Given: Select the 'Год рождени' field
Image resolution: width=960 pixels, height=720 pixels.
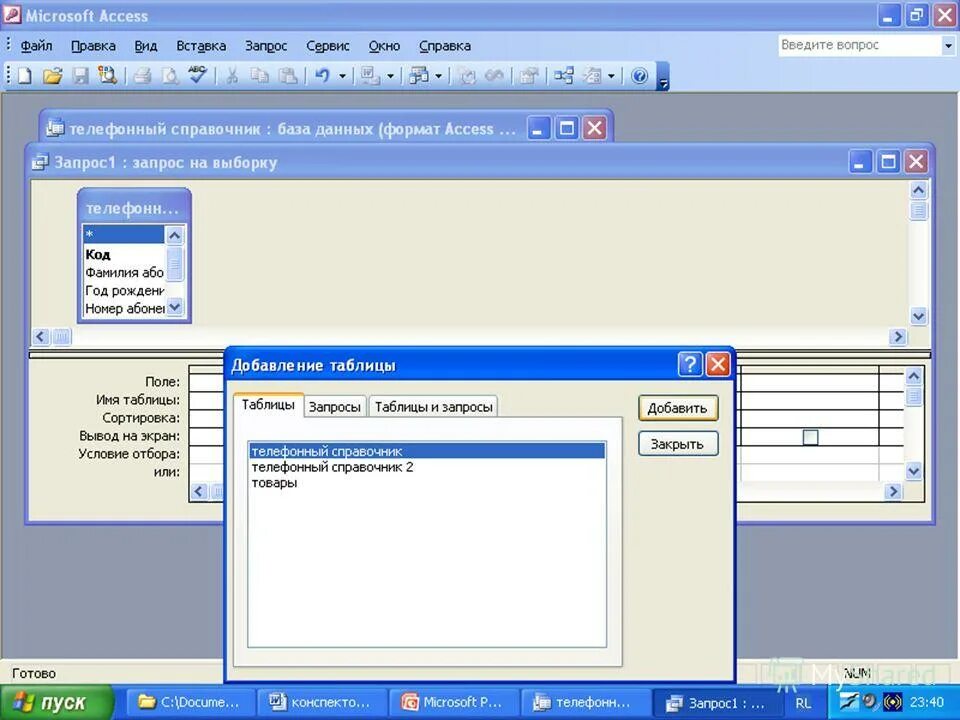Looking at the screenshot, I should coord(124,290).
